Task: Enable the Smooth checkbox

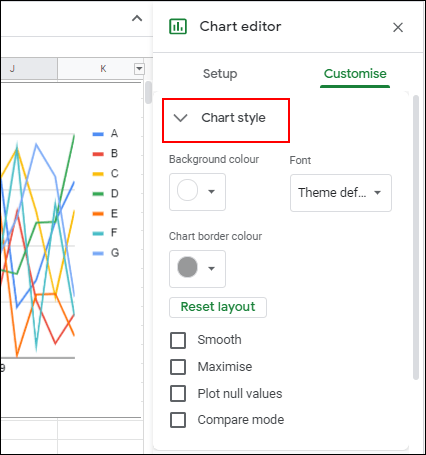Action: pos(178,340)
